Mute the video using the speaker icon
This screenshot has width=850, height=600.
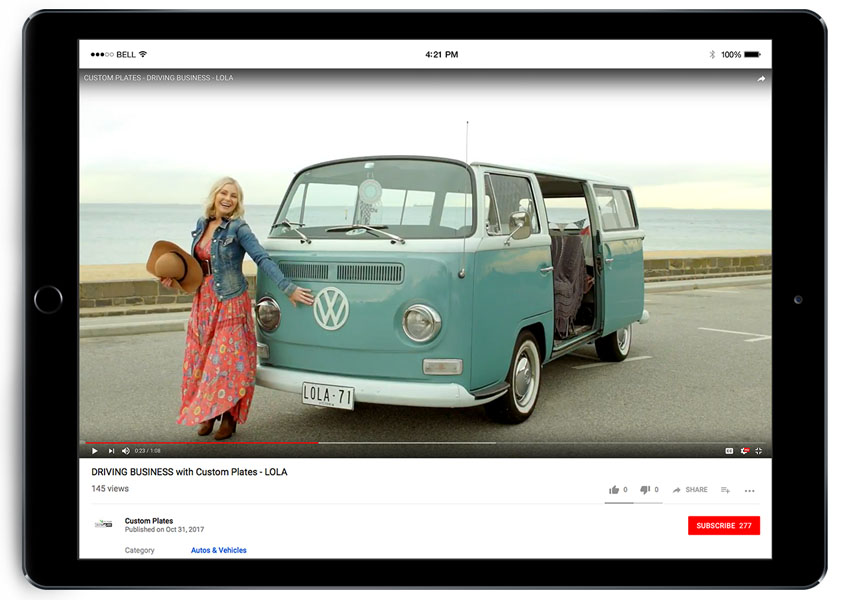(x=126, y=451)
